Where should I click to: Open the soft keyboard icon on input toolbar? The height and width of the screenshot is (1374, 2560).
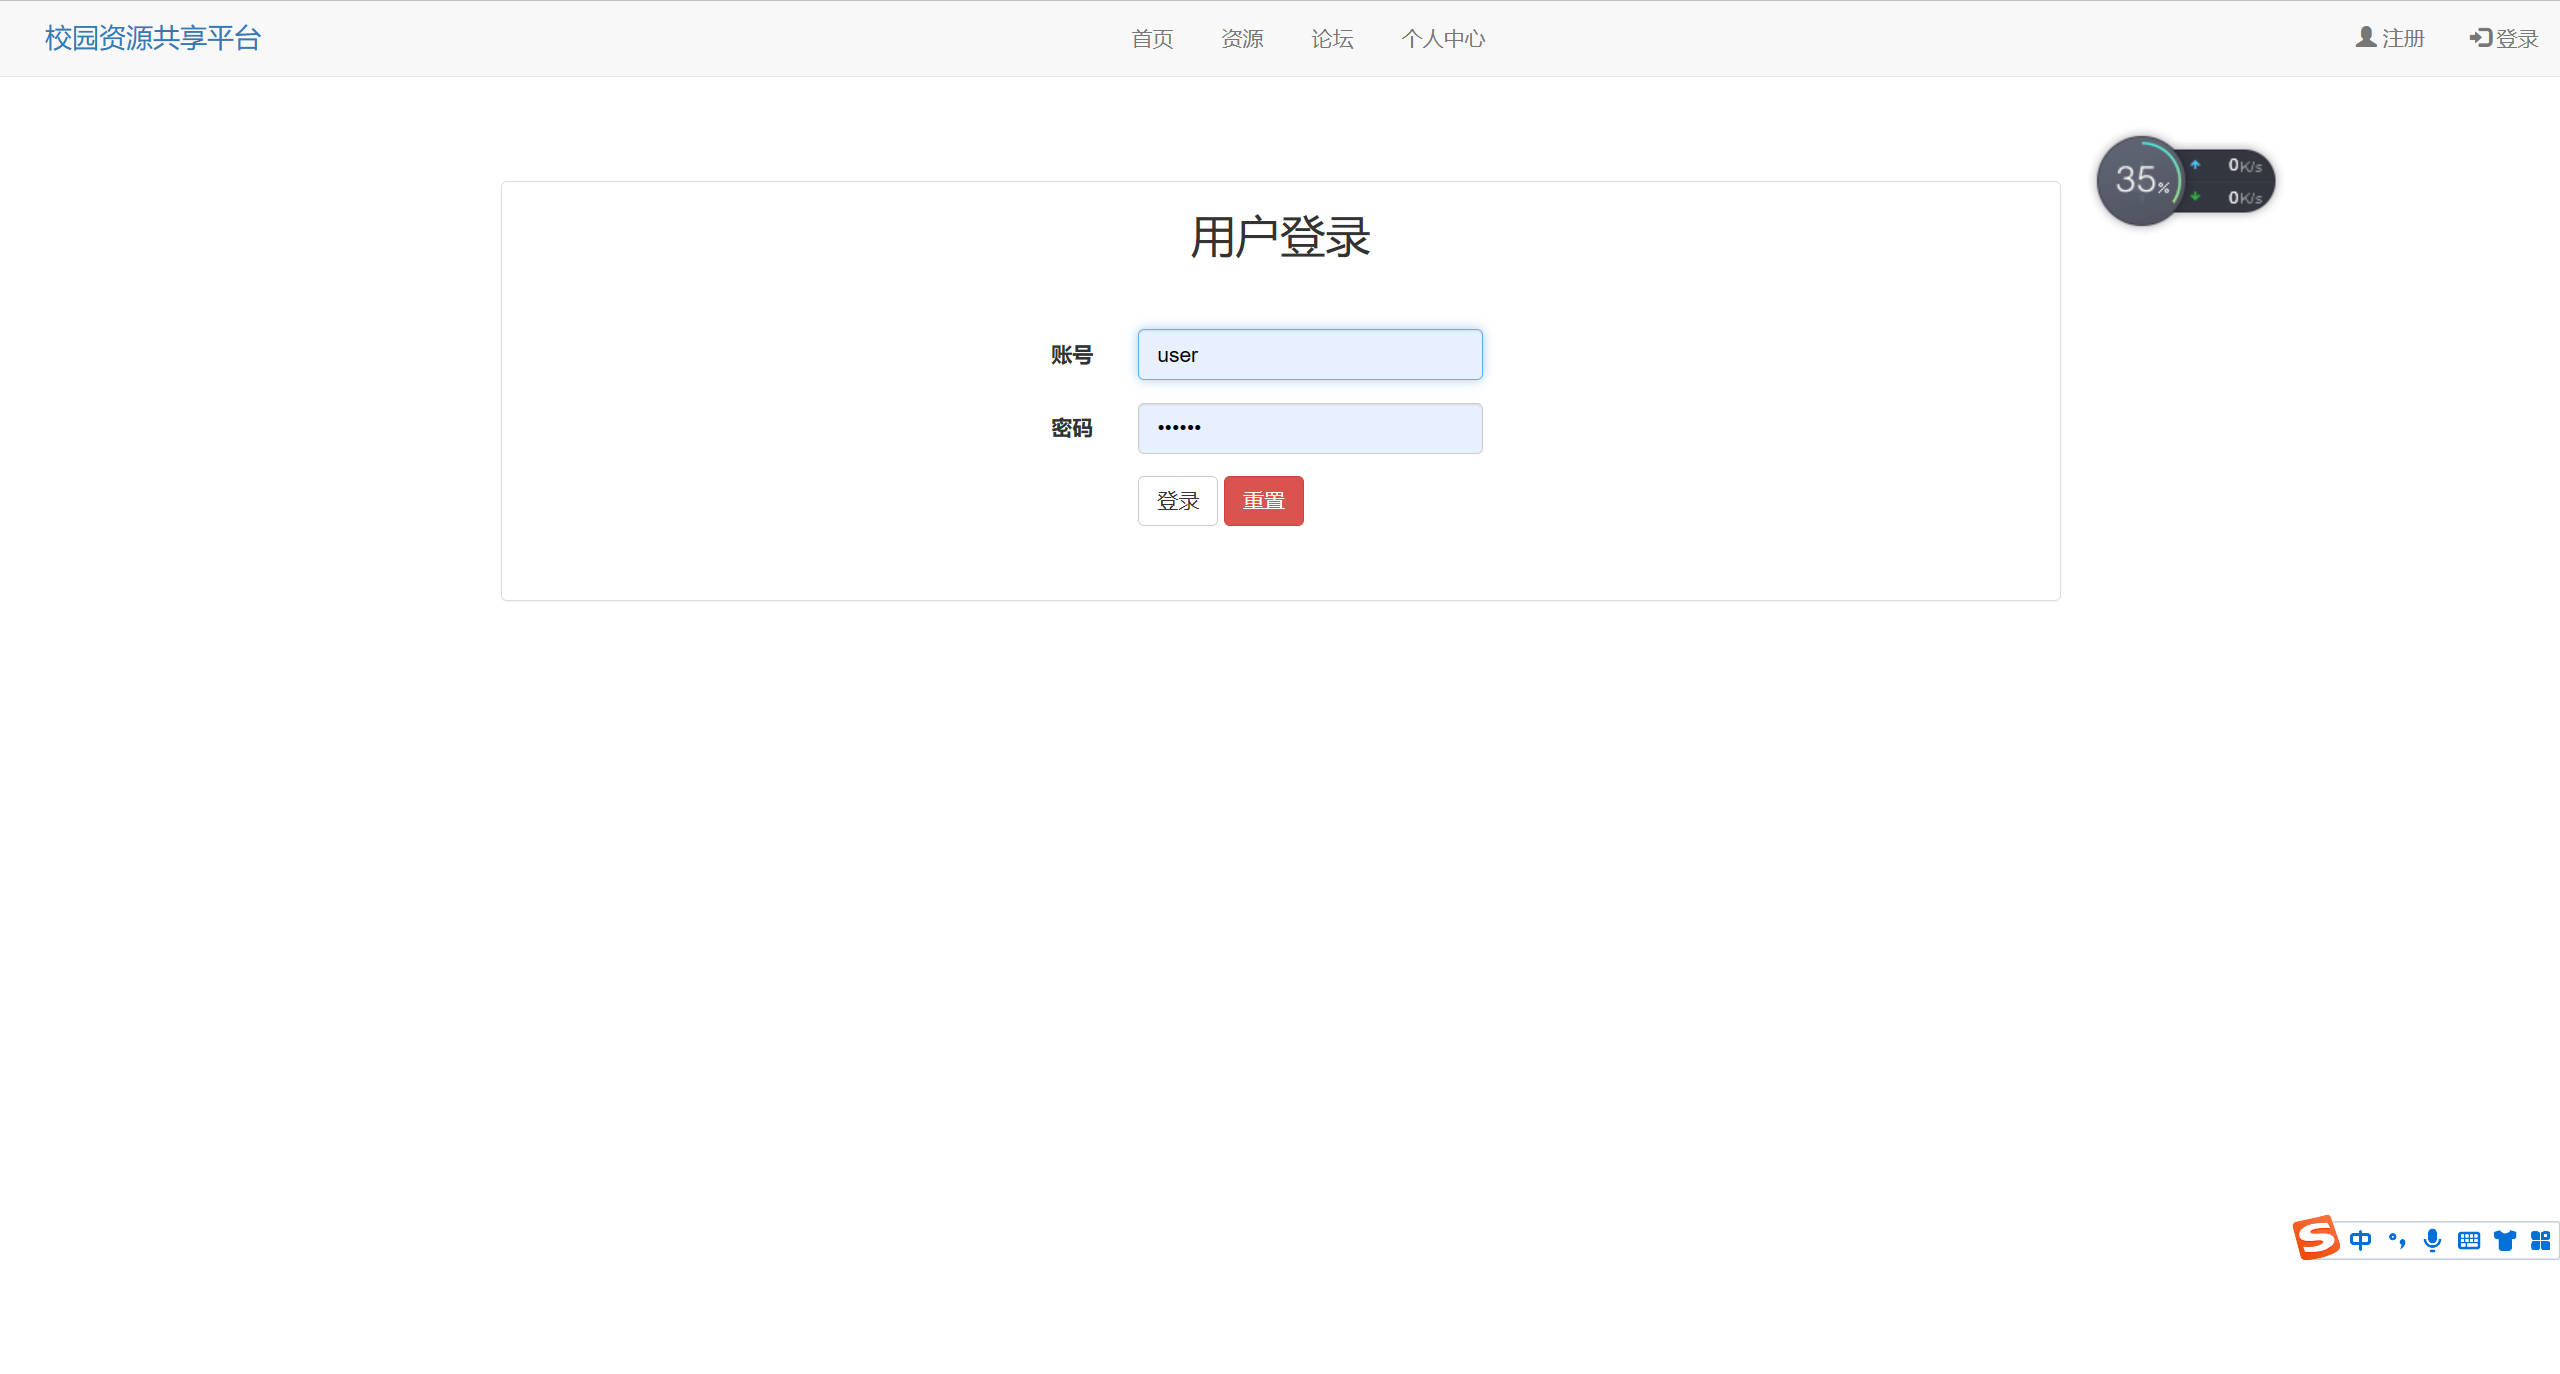(2467, 1240)
